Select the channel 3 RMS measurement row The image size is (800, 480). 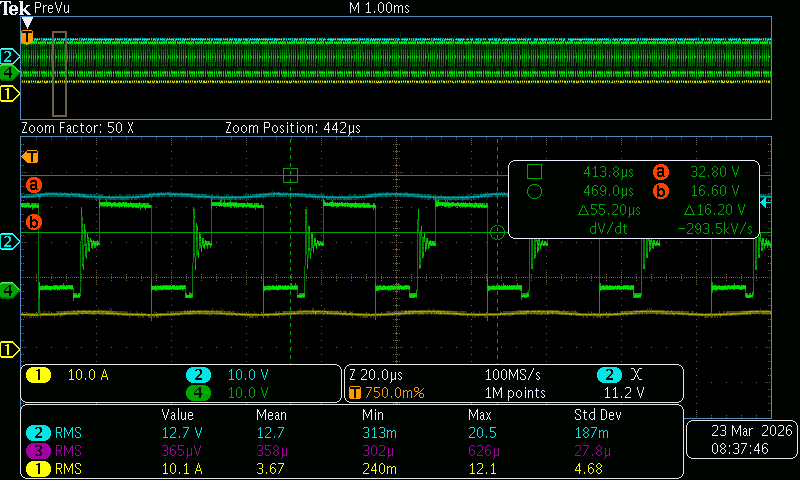(352, 451)
